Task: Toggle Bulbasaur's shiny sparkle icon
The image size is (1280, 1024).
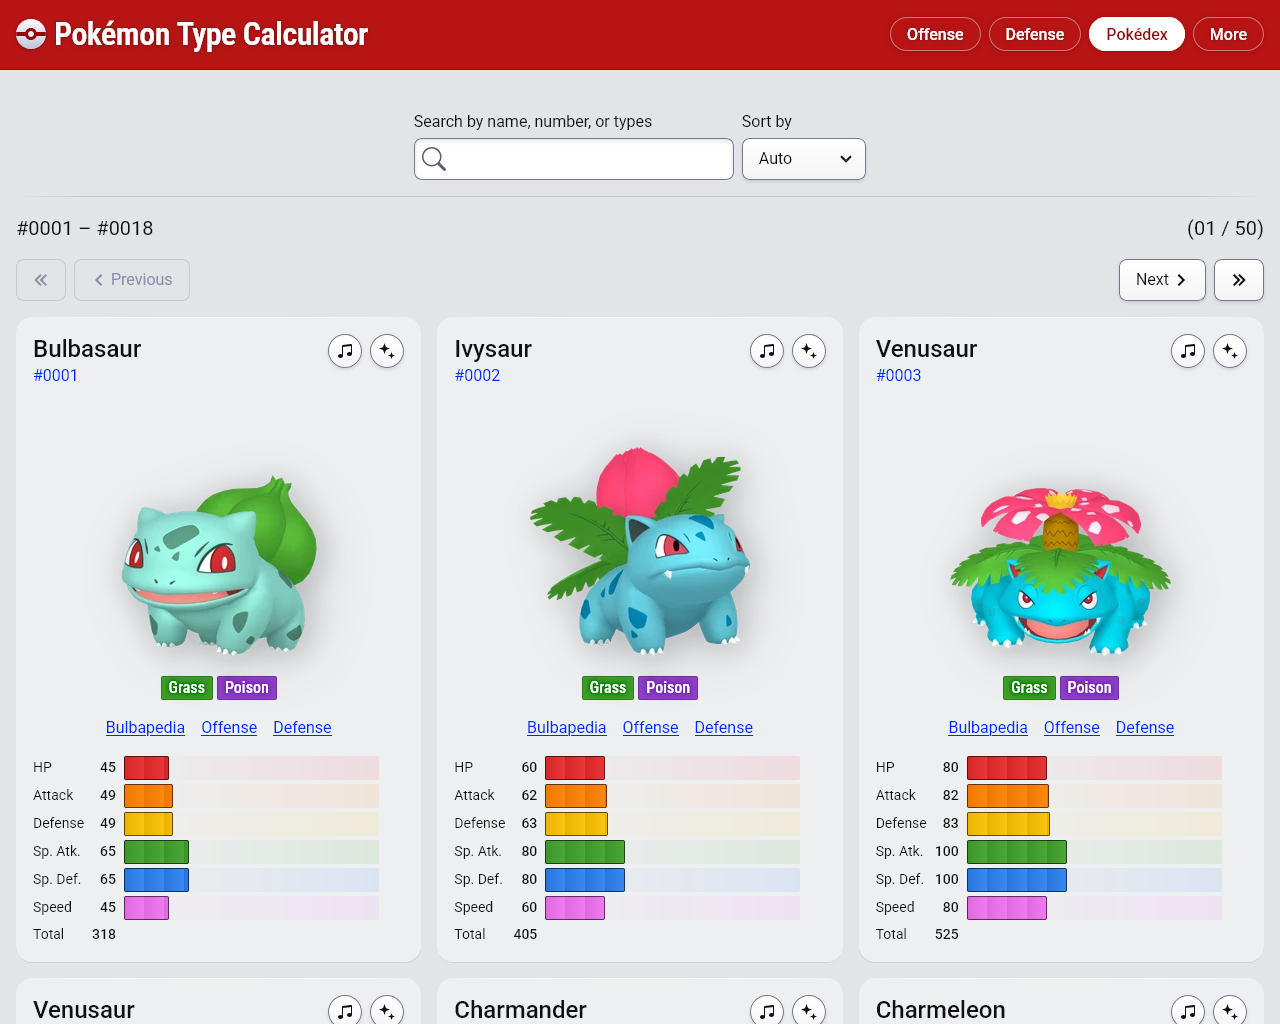Action: [387, 351]
